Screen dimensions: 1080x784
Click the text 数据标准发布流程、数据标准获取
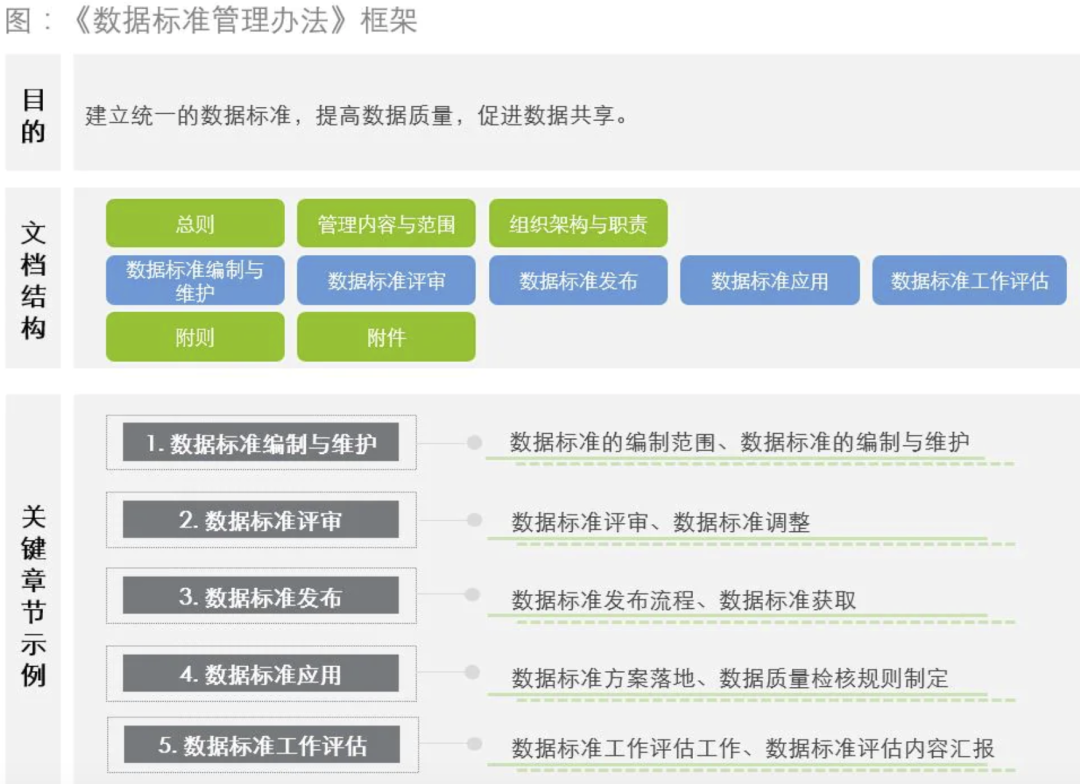684,600
